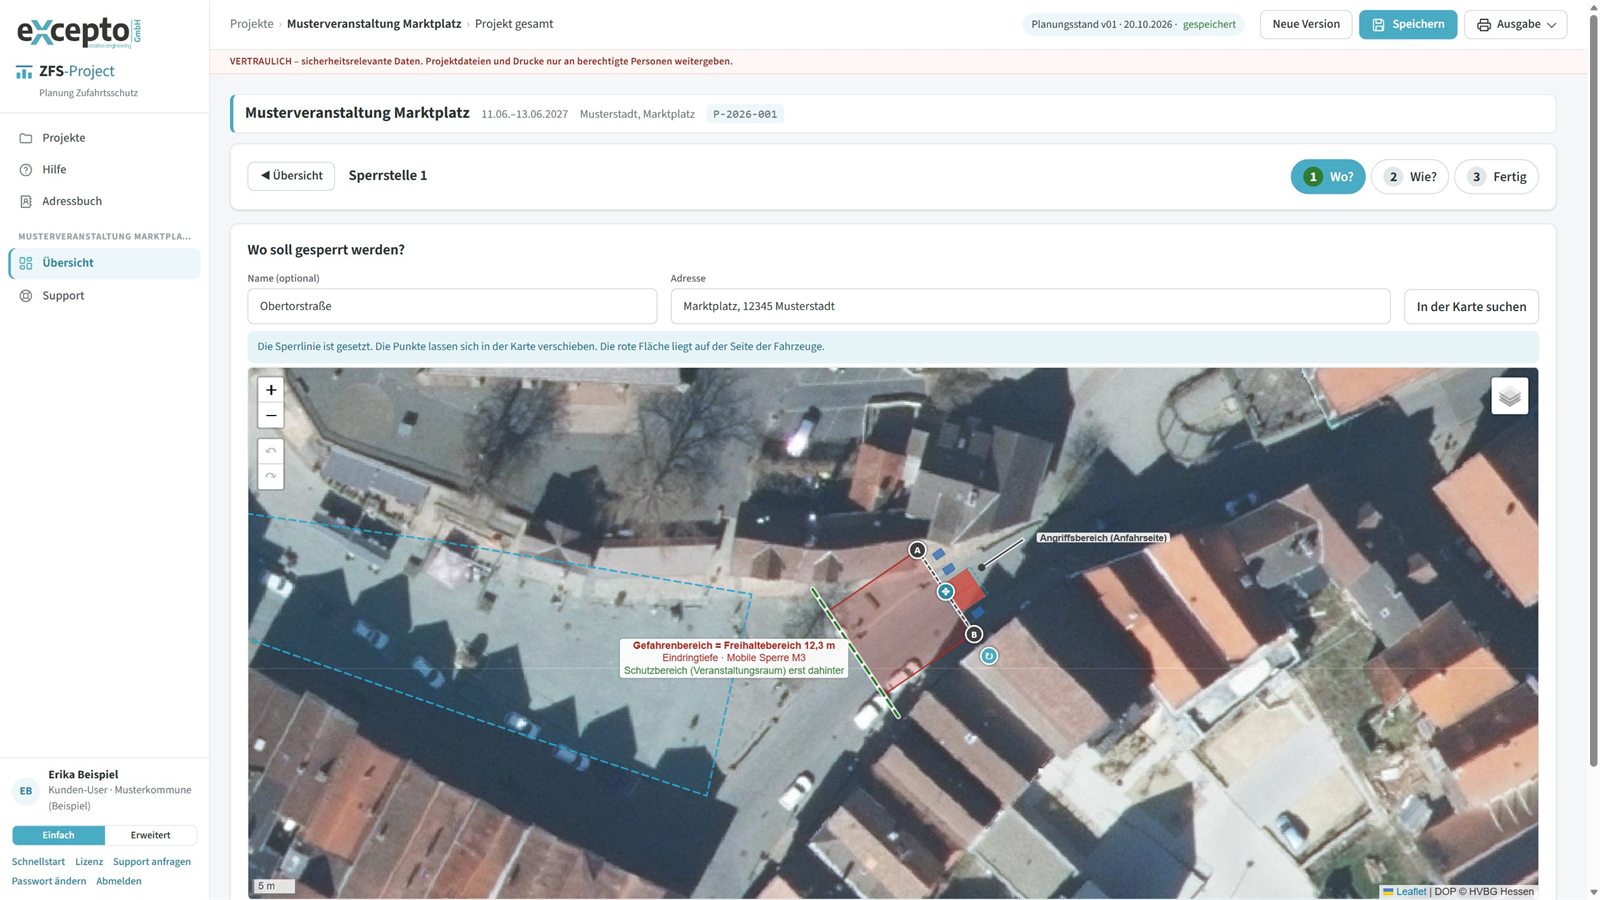This screenshot has height=900, width=1600.
Task: Click the folder icon beside Projekte
Action: (x=26, y=138)
